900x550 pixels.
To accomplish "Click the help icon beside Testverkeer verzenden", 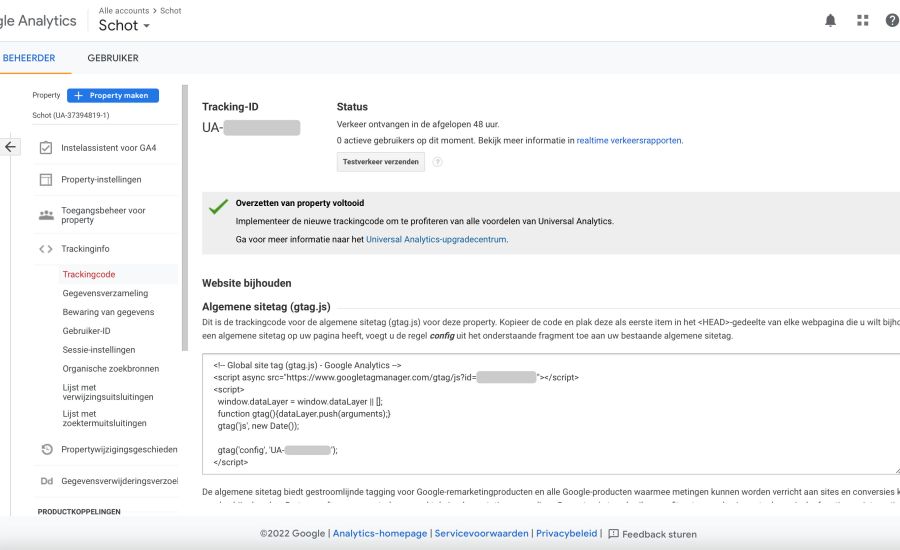I will coord(437,162).
